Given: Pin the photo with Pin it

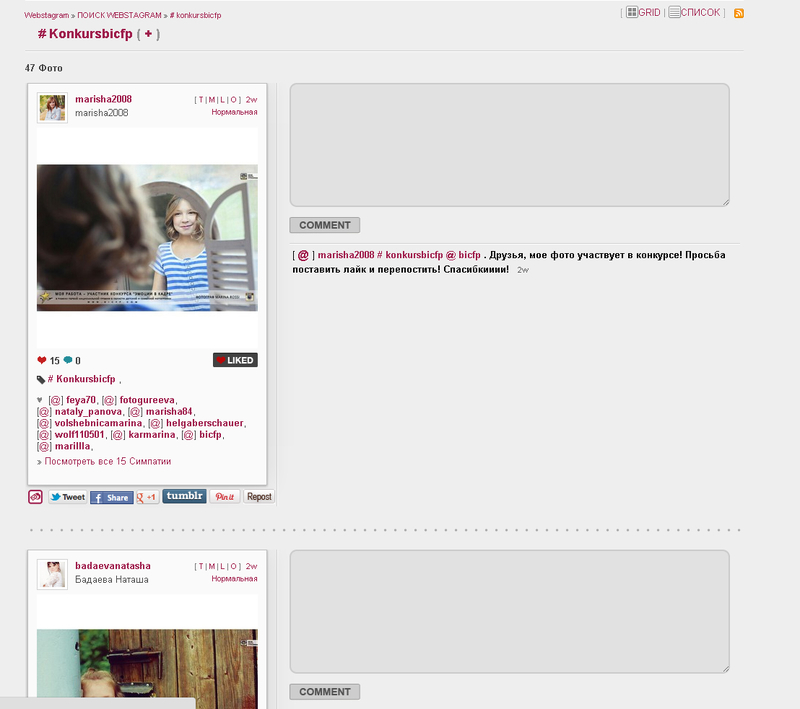Looking at the screenshot, I should (x=224, y=497).
